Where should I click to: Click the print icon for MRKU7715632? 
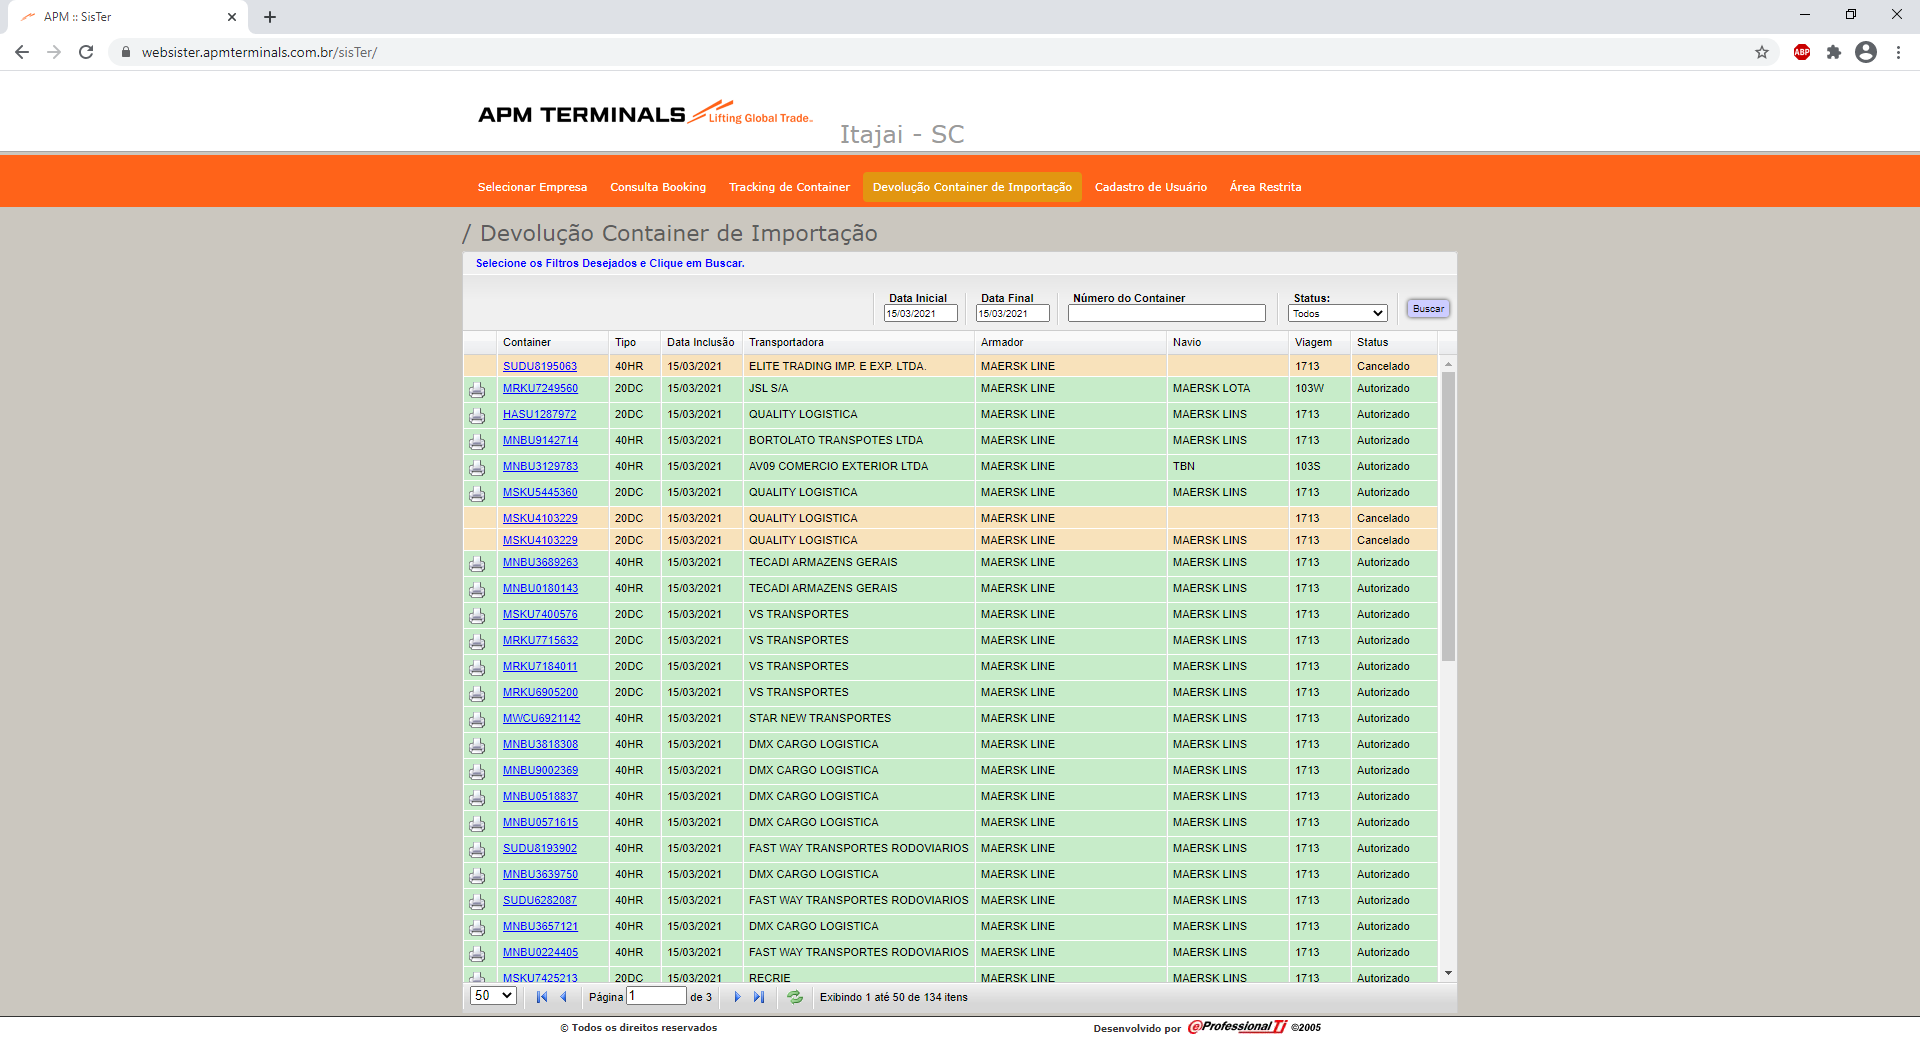[477, 642]
